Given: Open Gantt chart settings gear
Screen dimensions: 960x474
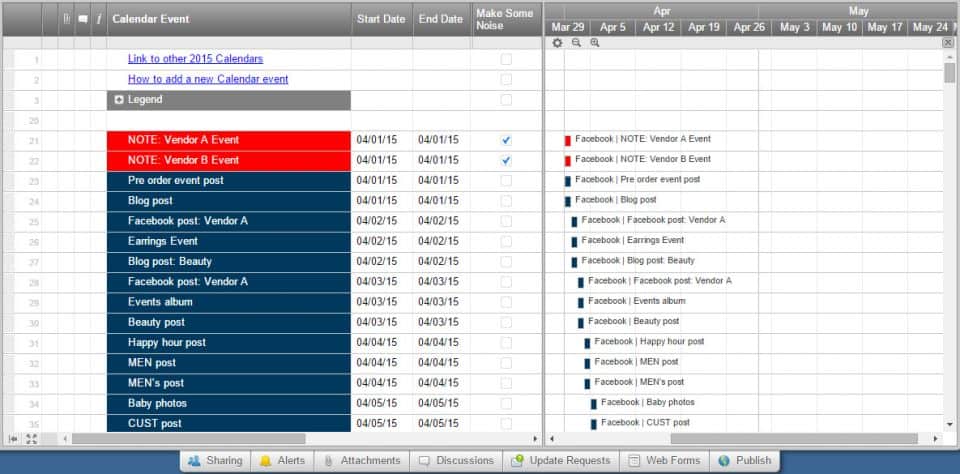Looking at the screenshot, I should [557, 43].
